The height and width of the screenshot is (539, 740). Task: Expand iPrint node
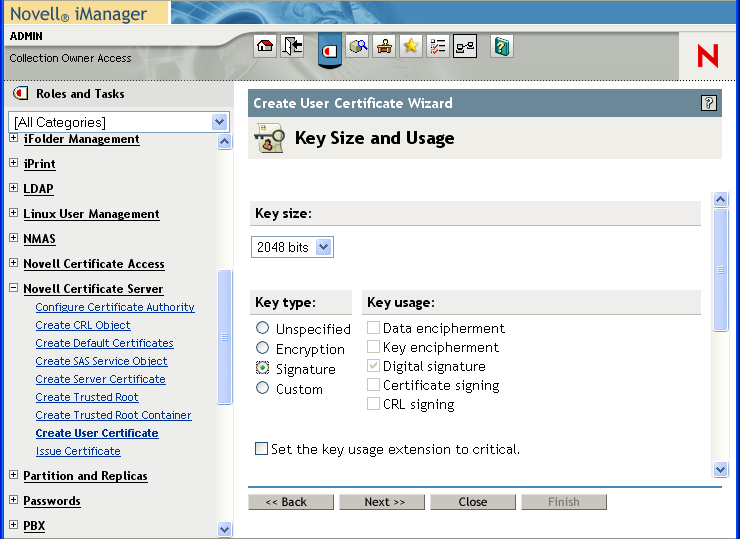14,163
